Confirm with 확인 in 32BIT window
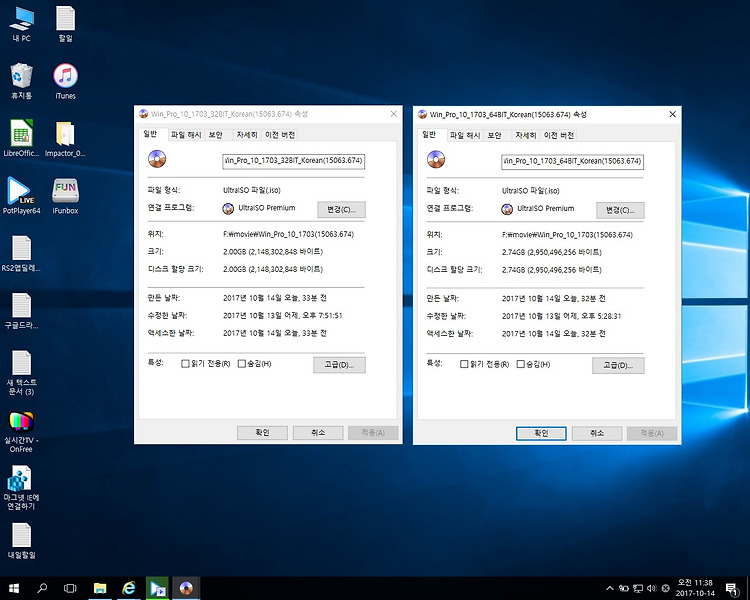The width and height of the screenshot is (750, 600). point(262,433)
